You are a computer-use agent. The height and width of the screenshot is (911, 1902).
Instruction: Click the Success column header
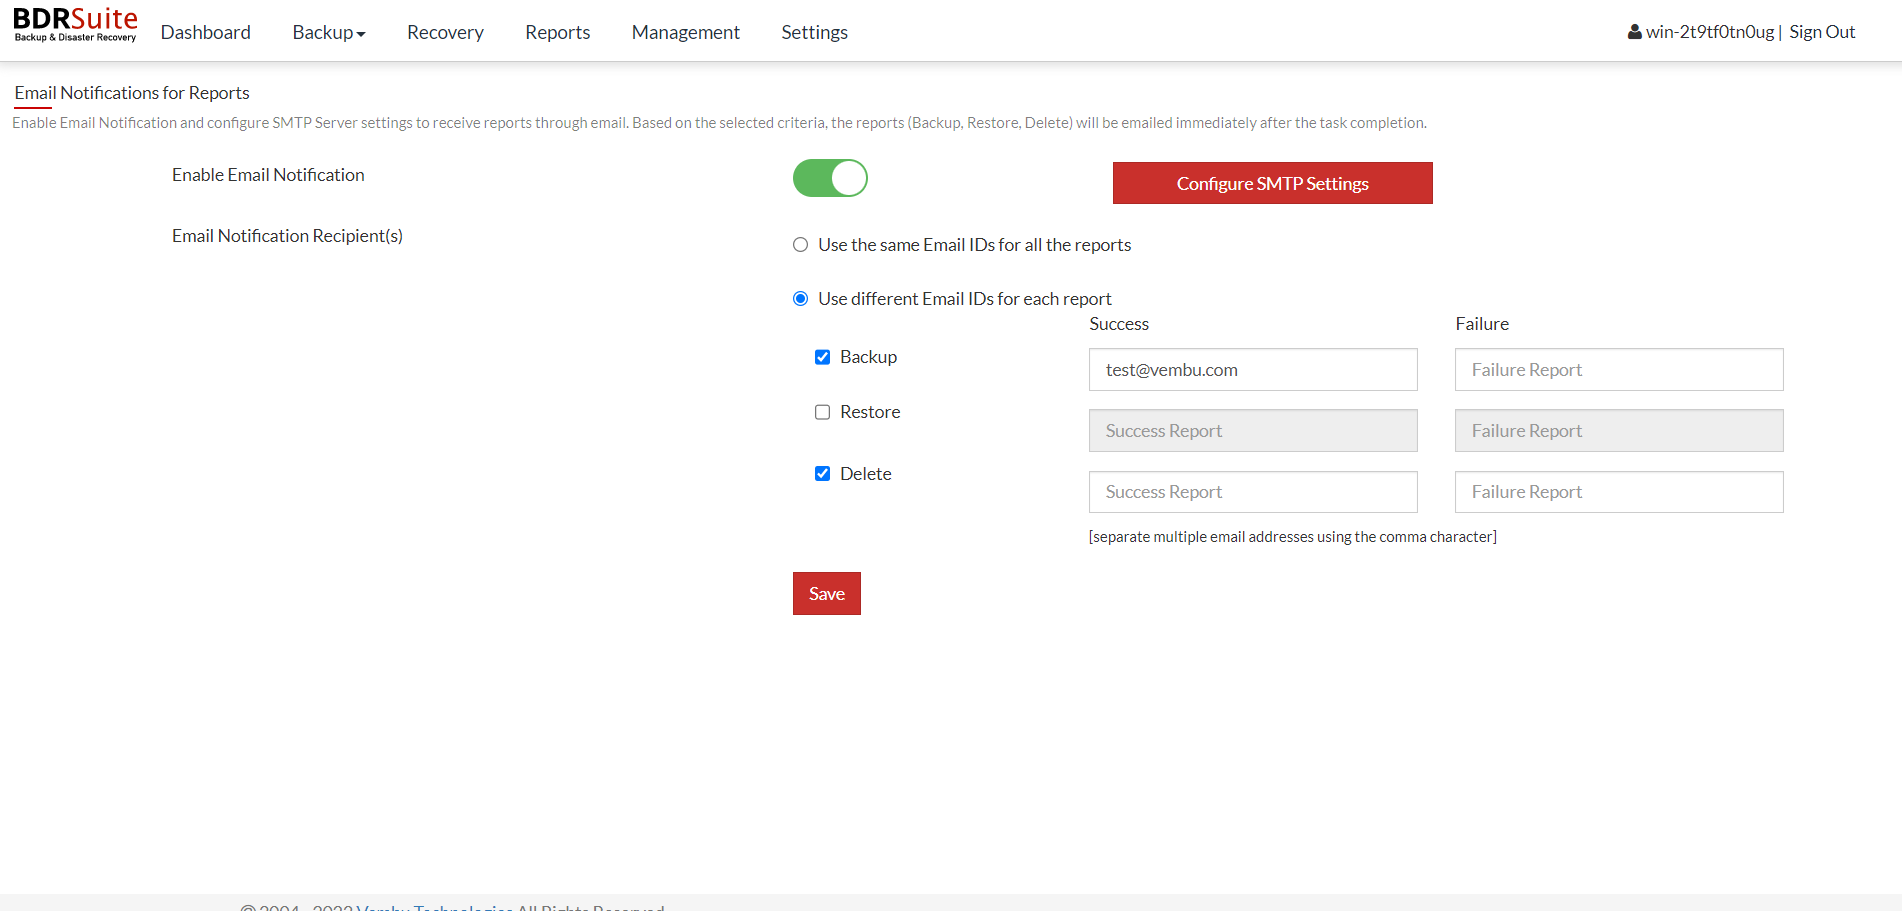1119,324
